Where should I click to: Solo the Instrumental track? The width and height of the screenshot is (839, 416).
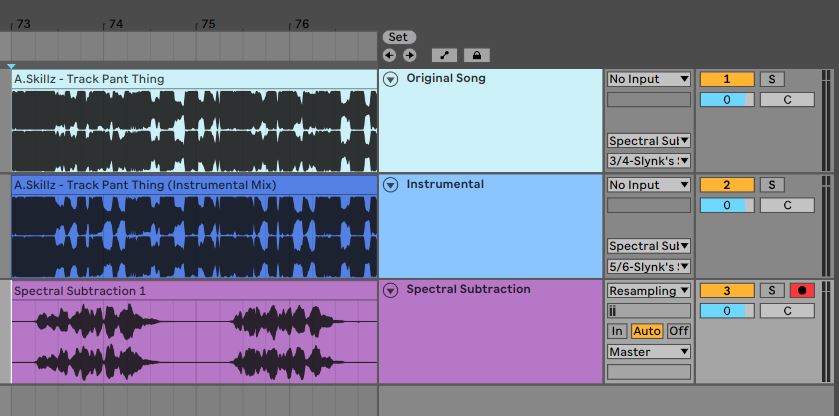771,185
